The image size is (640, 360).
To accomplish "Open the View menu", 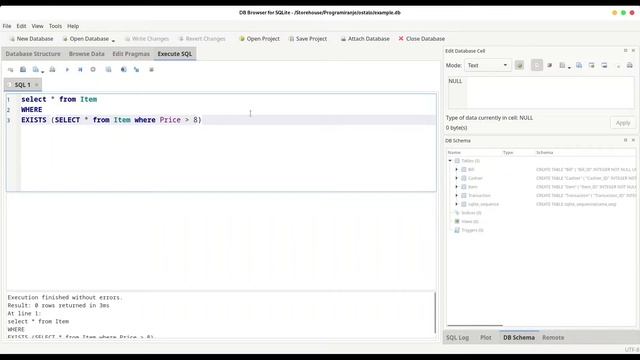I will point(38,26).
